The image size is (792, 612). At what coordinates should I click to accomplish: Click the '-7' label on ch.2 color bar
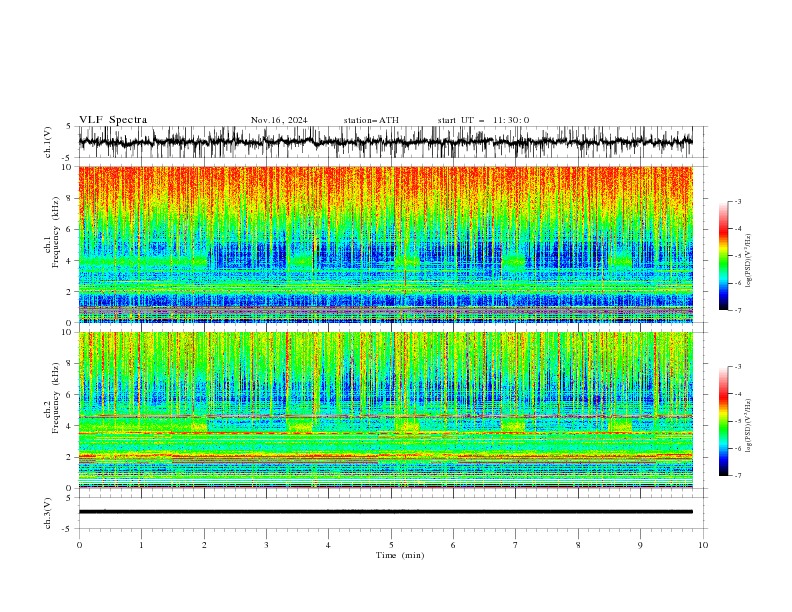tap(737, 475)
